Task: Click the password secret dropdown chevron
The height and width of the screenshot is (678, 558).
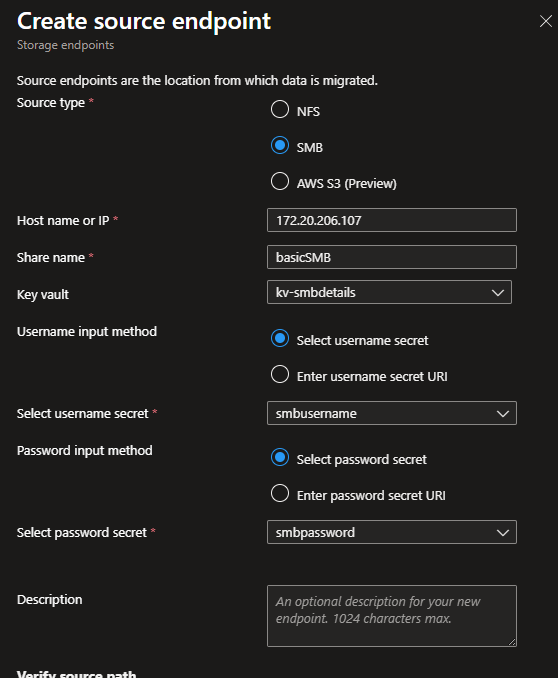Action: coord(503,533)
